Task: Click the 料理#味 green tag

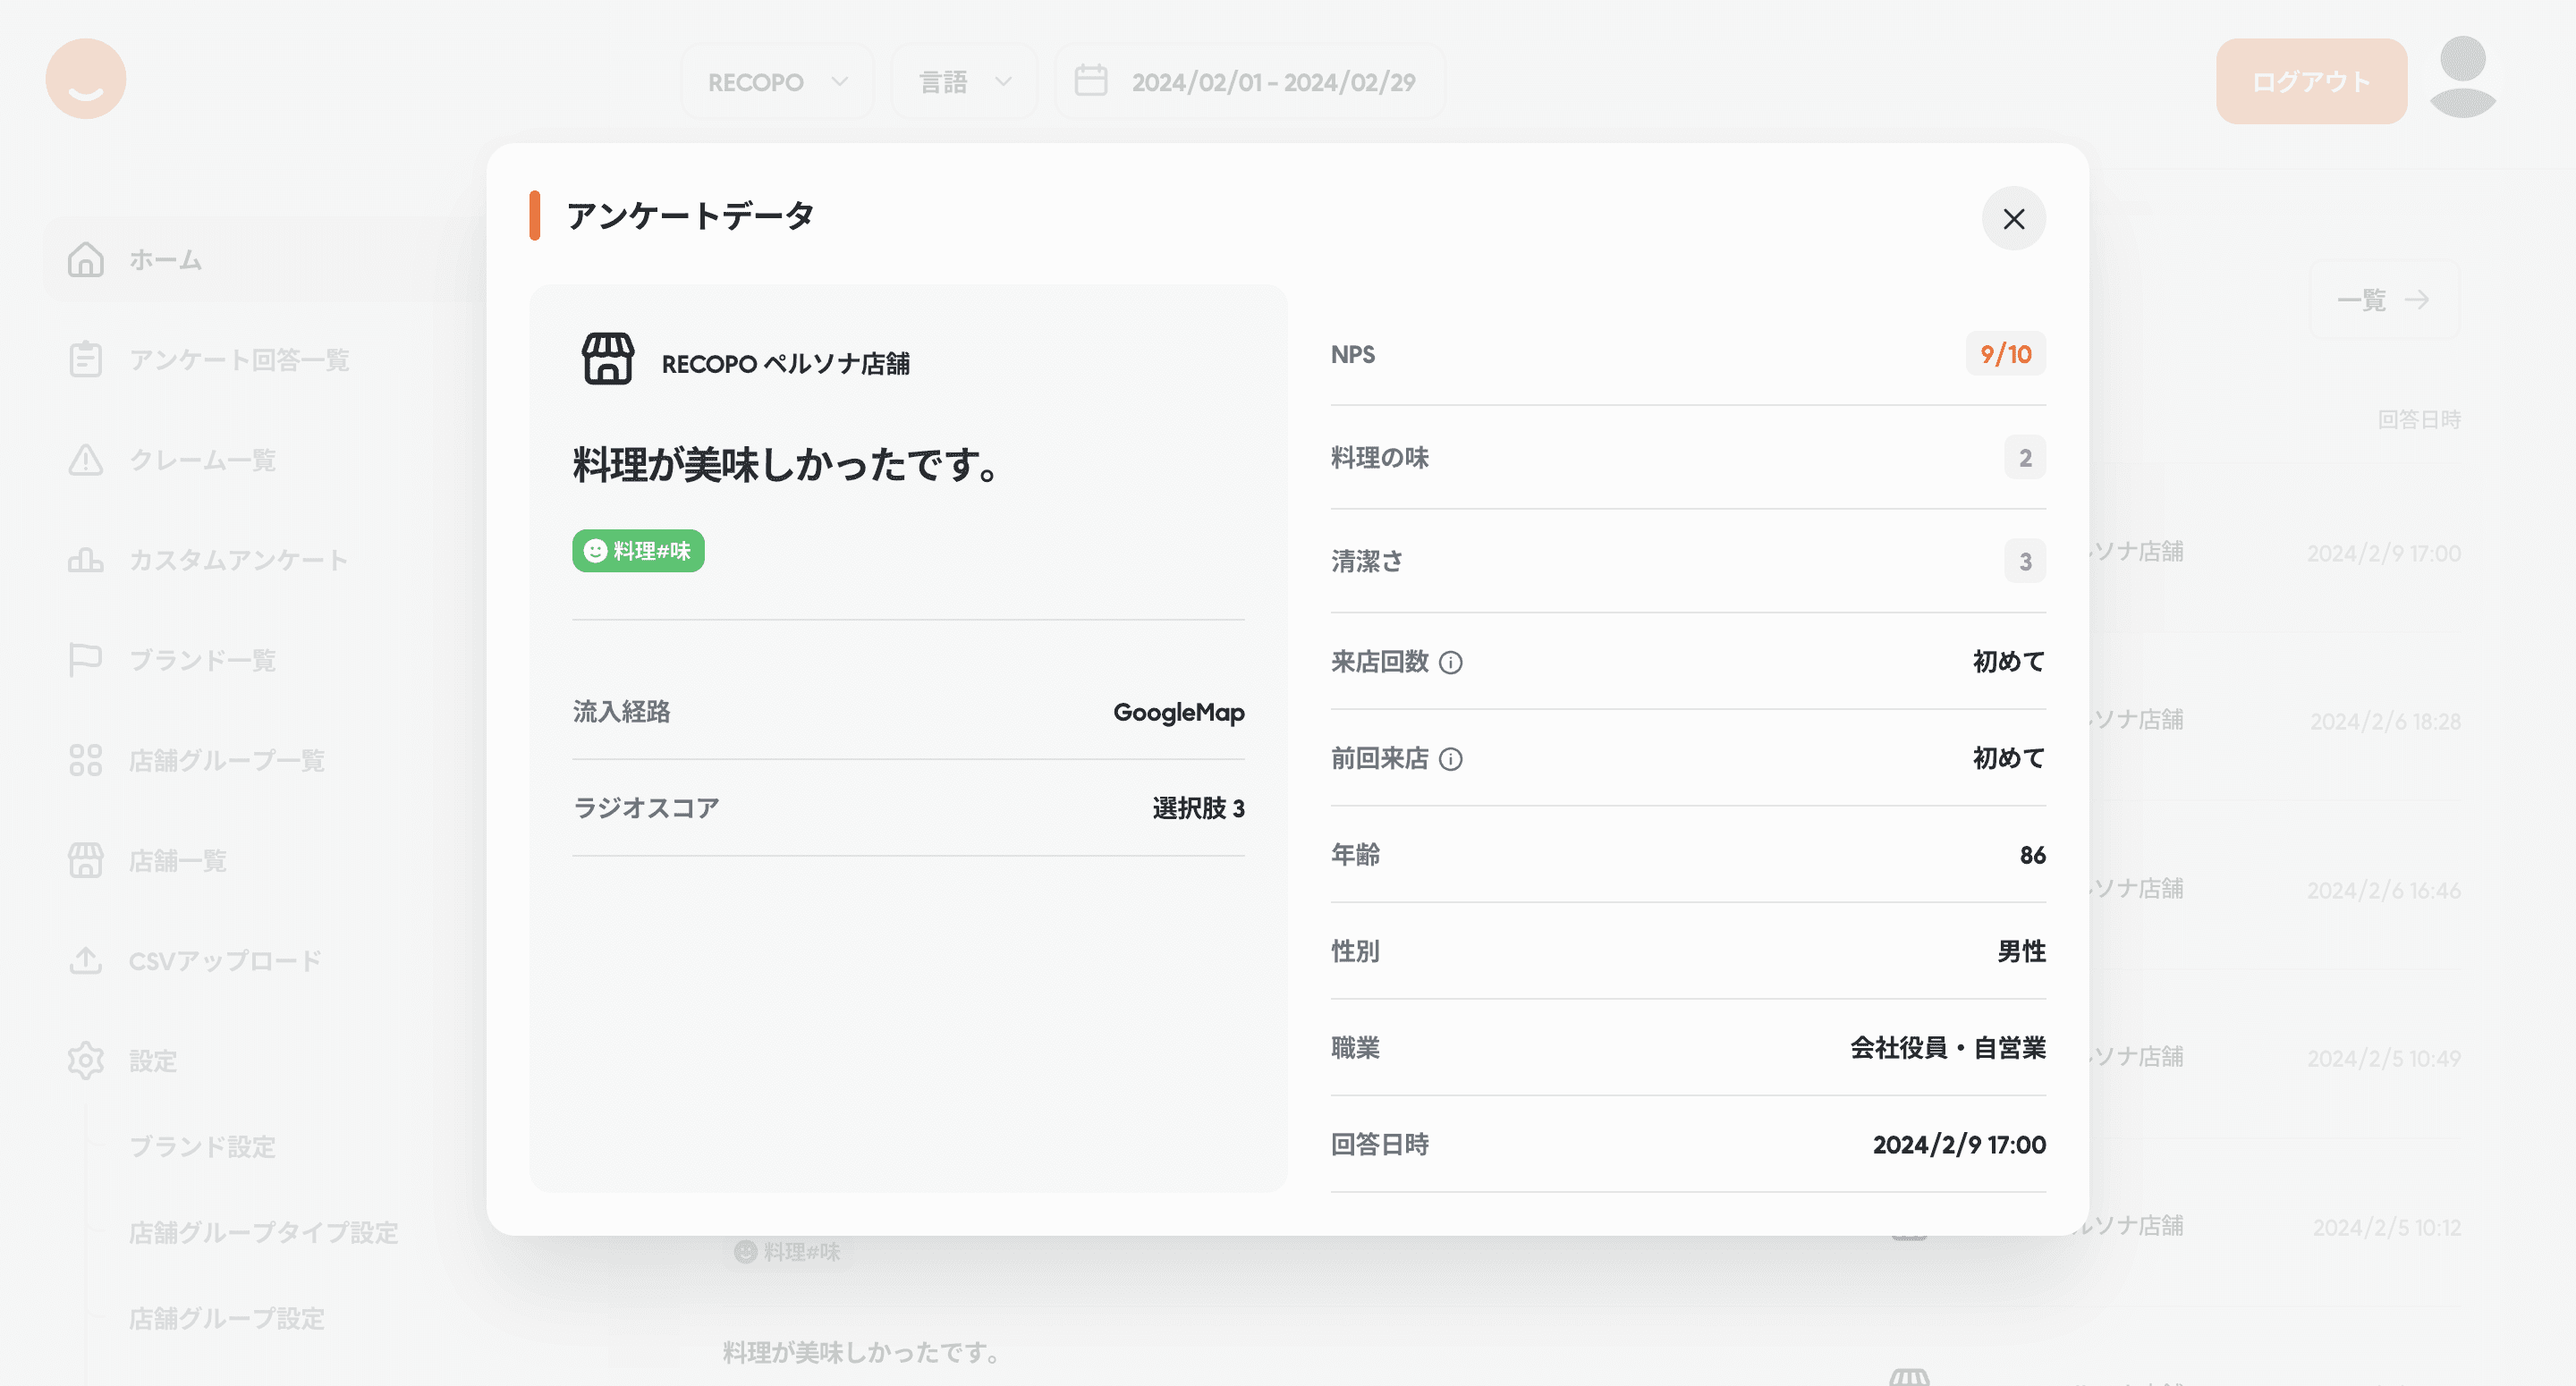Action: (x=638, y=551)
